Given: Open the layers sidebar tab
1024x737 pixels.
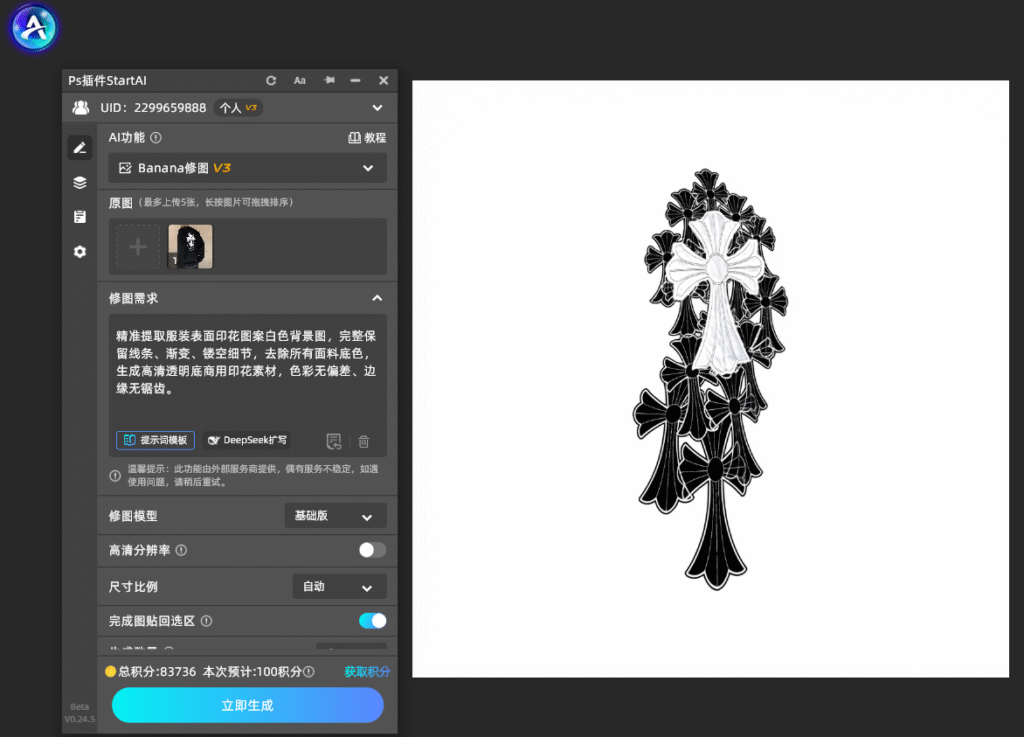Looking at the screenshot, I should click(x=80, y=182).
